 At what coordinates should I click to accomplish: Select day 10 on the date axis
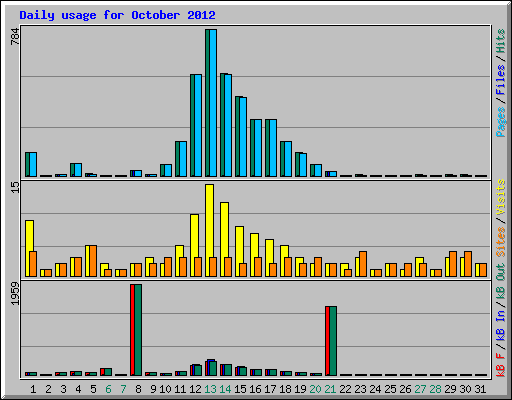pos(165,389)
